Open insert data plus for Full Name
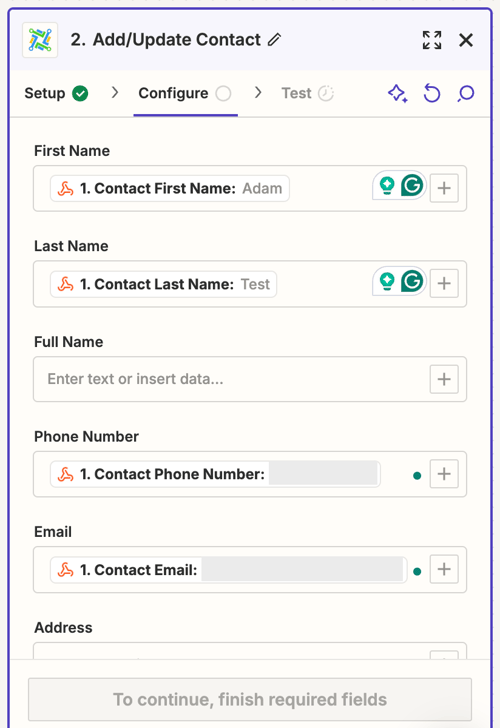 tap(444, 379)
